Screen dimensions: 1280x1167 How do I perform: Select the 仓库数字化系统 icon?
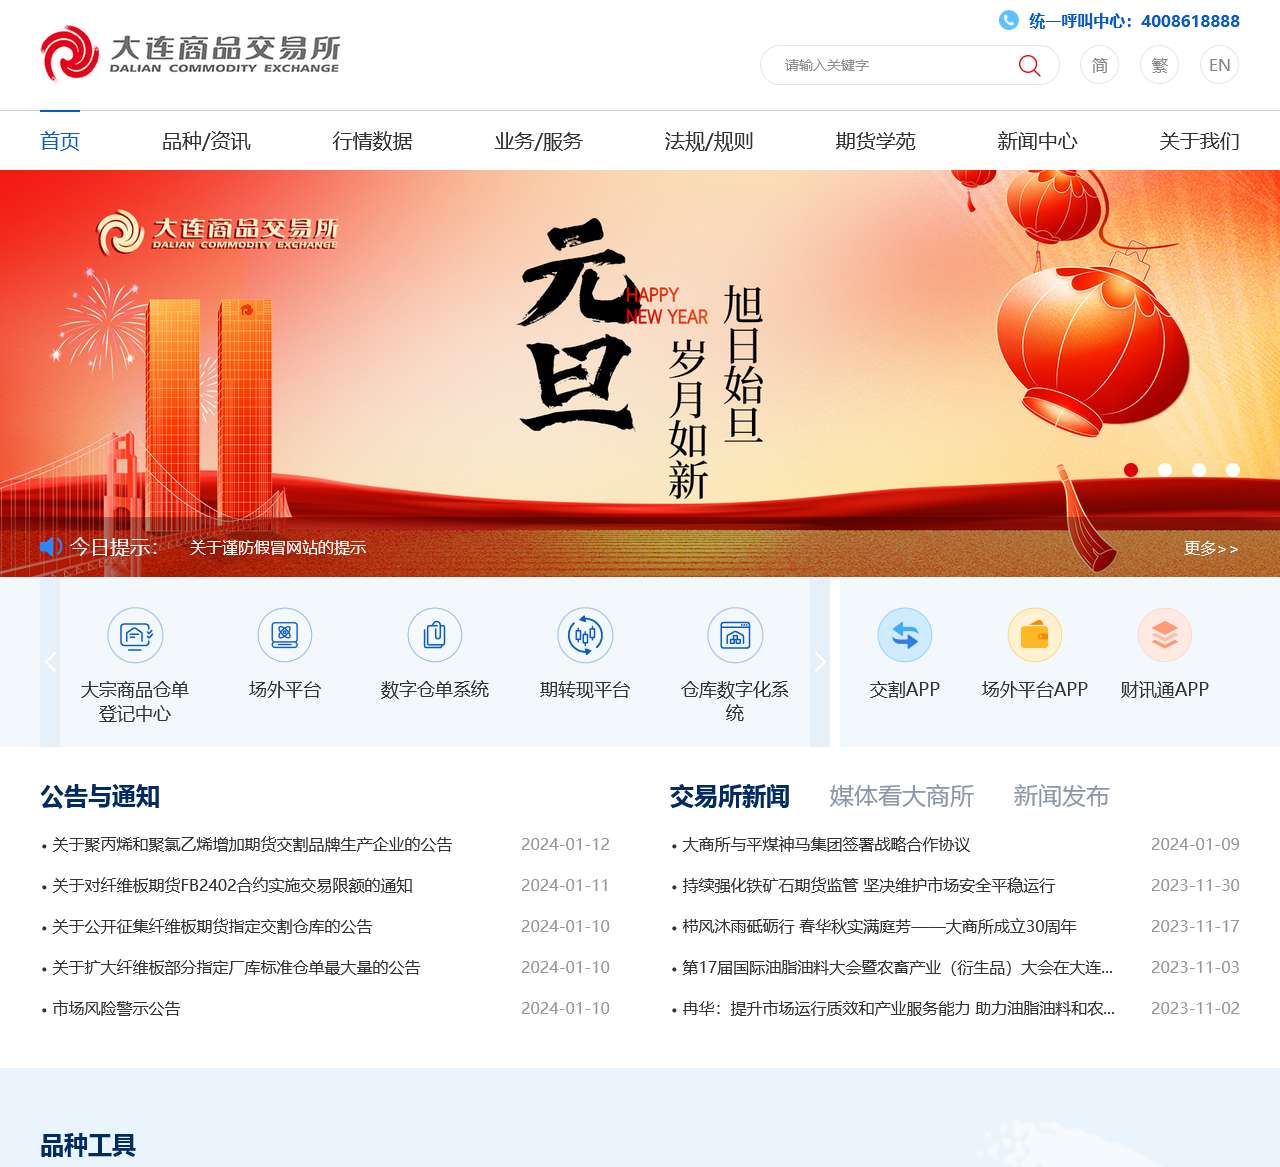click(735, 635)
